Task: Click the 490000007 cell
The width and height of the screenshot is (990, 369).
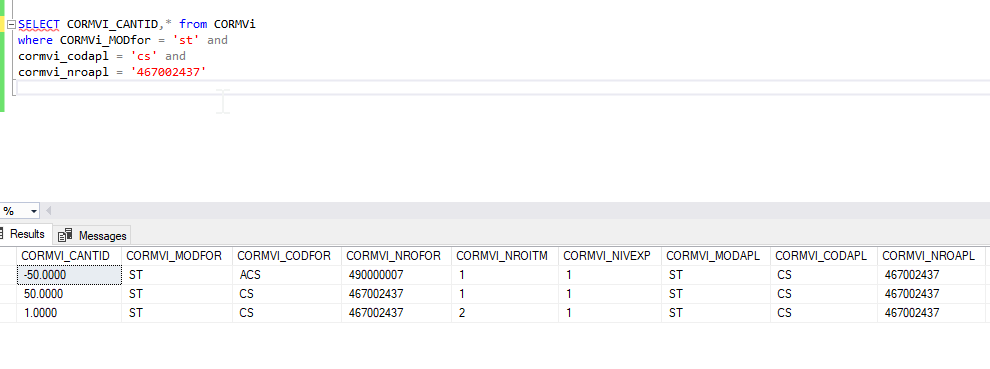Action: pyautogui.click(x=396, y=275)
